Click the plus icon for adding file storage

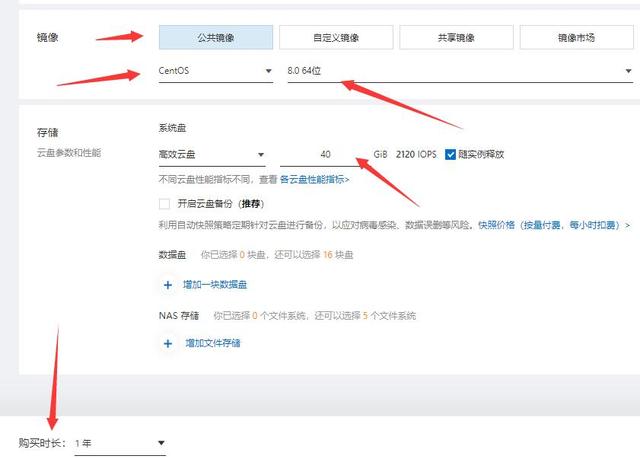pyautogui.click(x=167, y=343)
